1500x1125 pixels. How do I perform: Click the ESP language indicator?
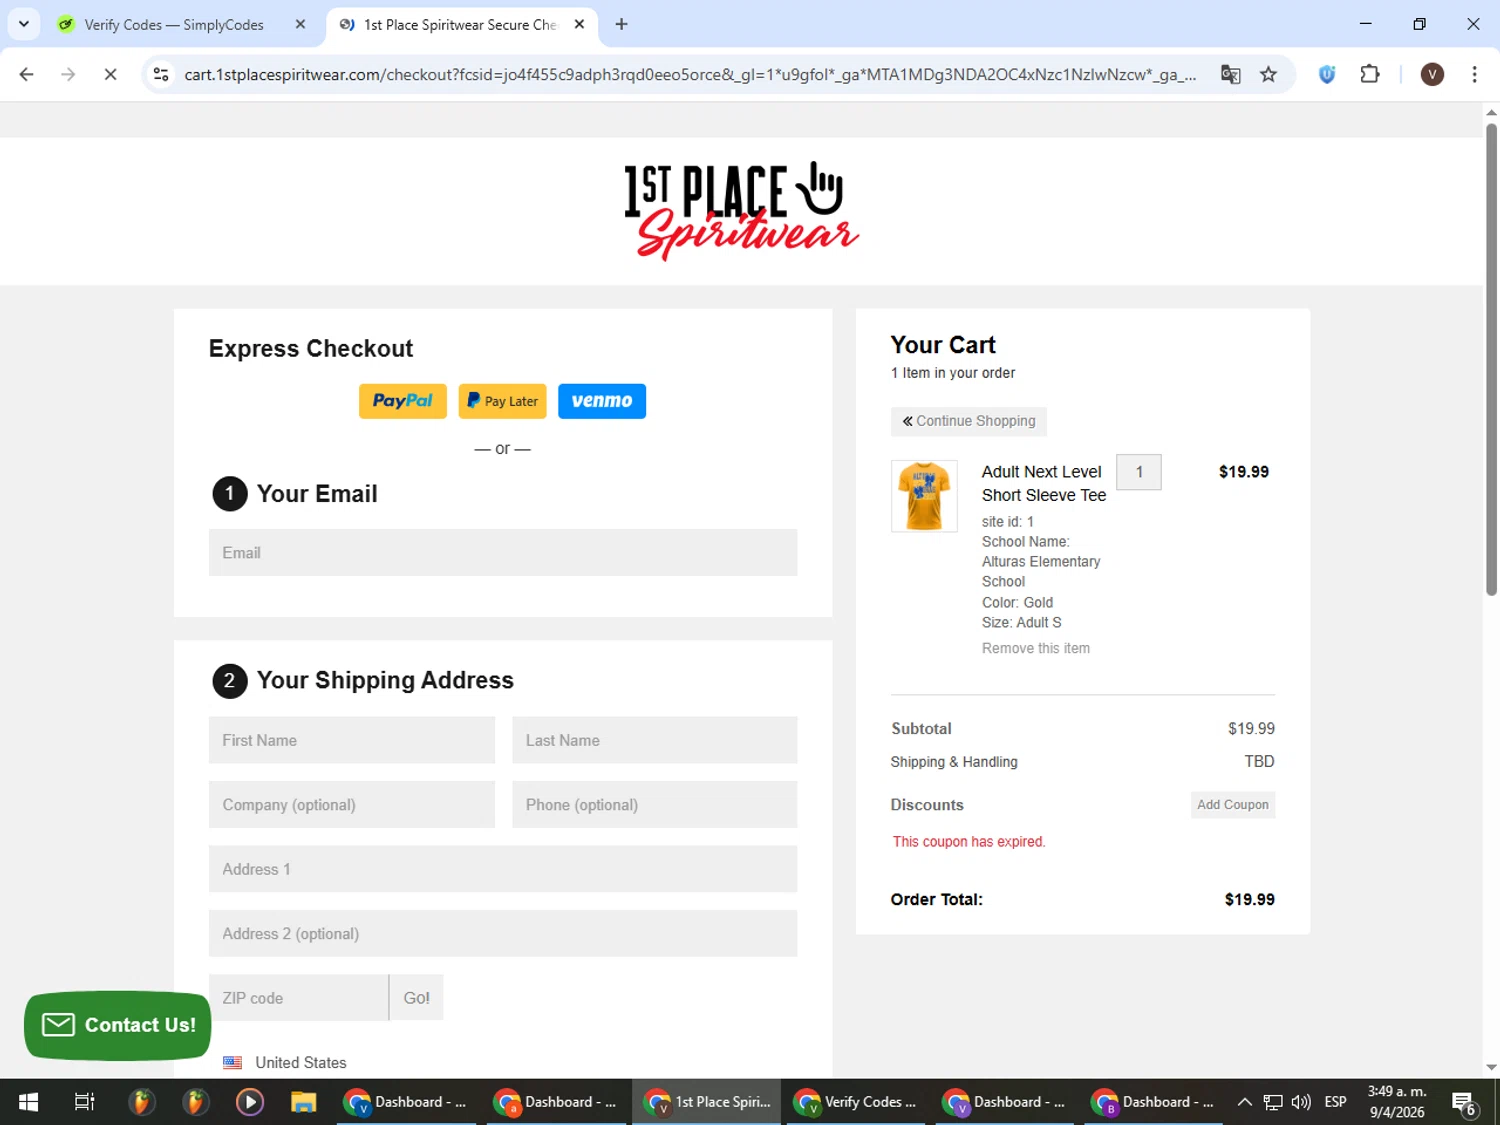click(x=1335, y=1102)
